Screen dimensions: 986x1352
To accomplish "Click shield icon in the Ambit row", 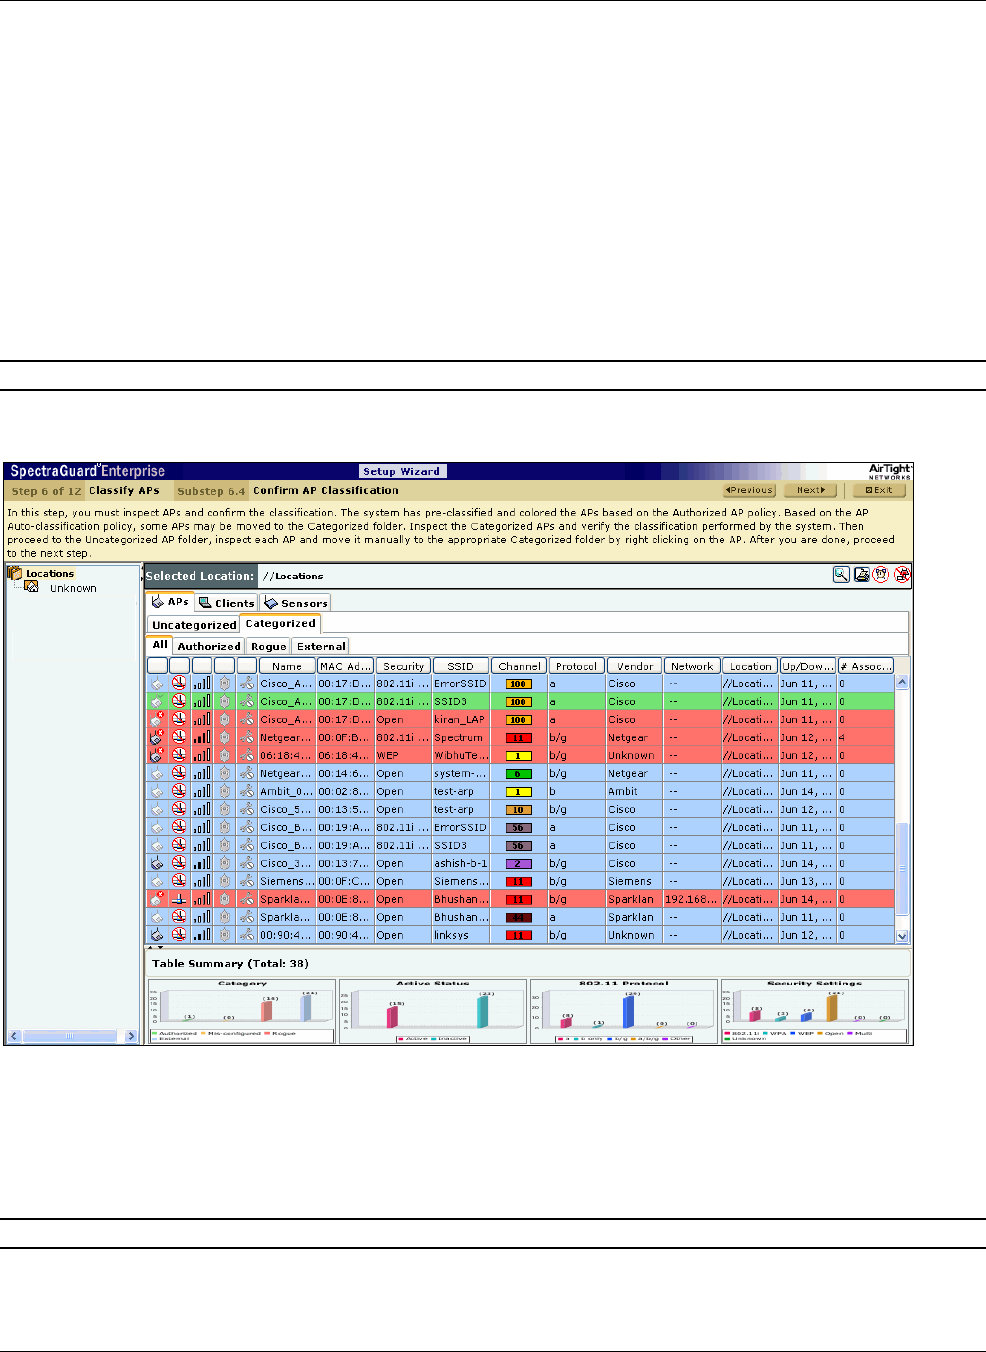I will point(224,791).
